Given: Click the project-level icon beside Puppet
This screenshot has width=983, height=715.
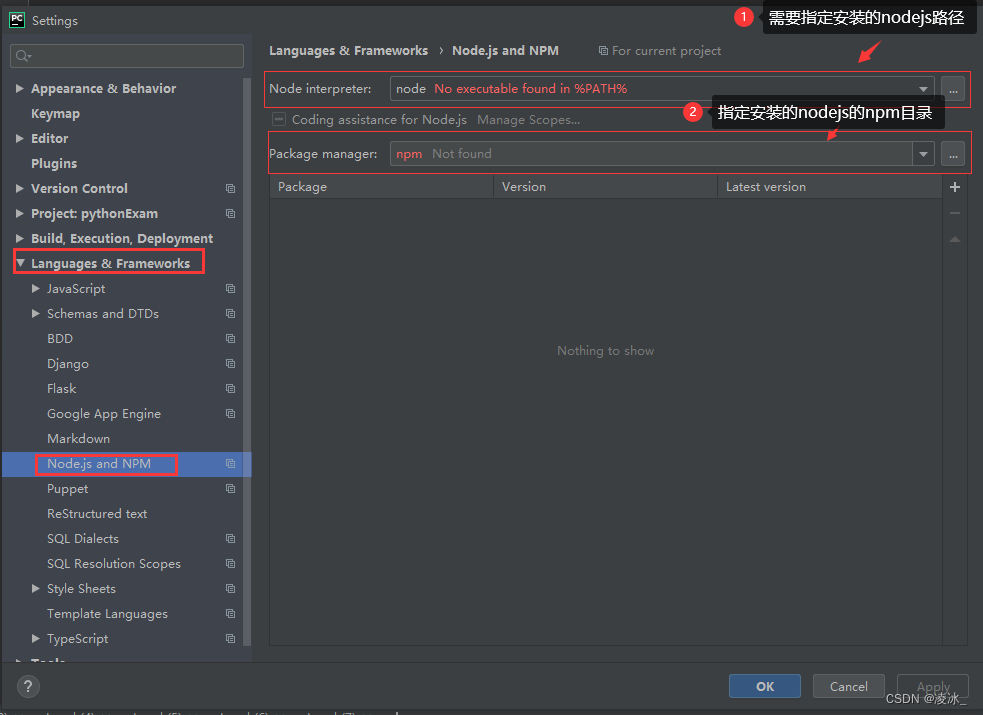Looking at the screenshot, I should click(x=230, y=489).
